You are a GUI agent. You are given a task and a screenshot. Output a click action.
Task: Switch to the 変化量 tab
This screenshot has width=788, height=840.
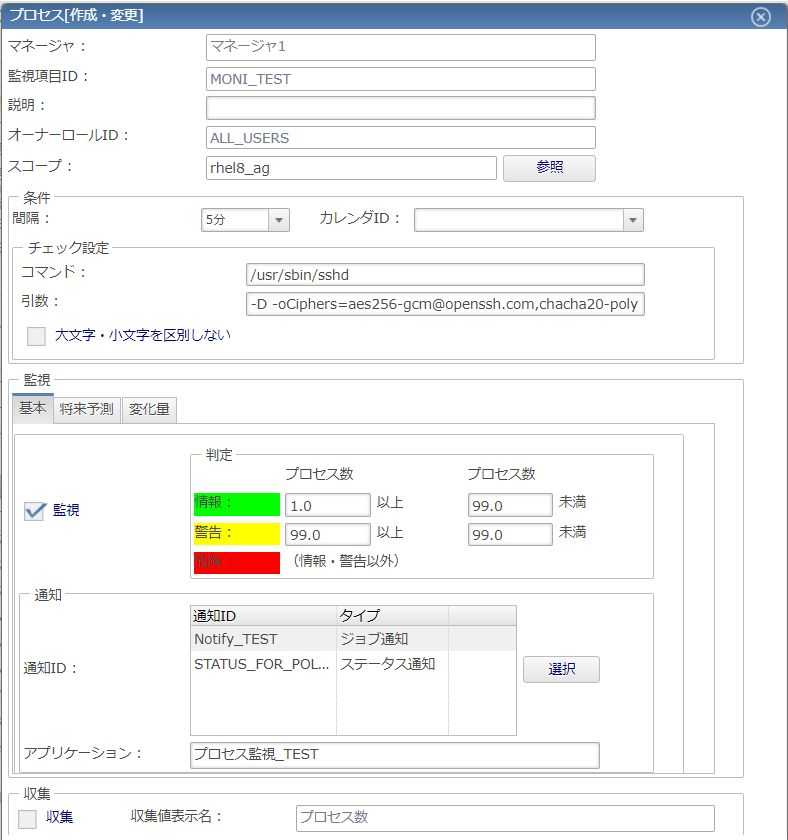pos(149,410)
